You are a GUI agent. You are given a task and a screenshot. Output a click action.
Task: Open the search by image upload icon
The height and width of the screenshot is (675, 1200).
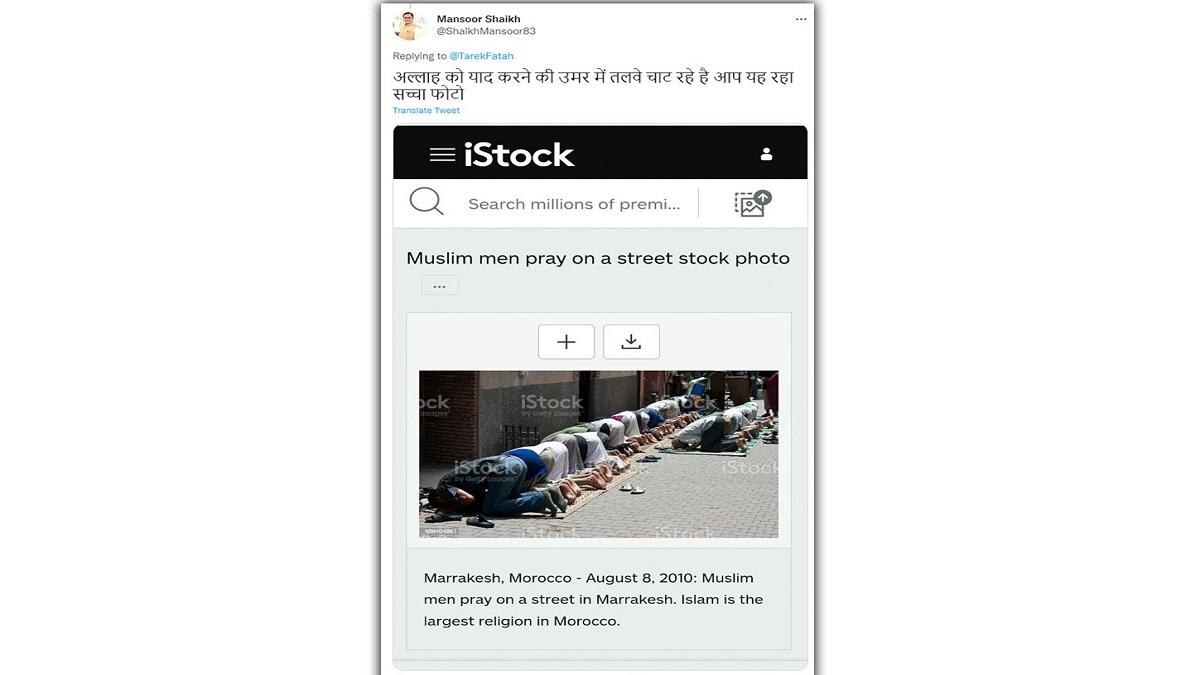[x=753, y=203]
